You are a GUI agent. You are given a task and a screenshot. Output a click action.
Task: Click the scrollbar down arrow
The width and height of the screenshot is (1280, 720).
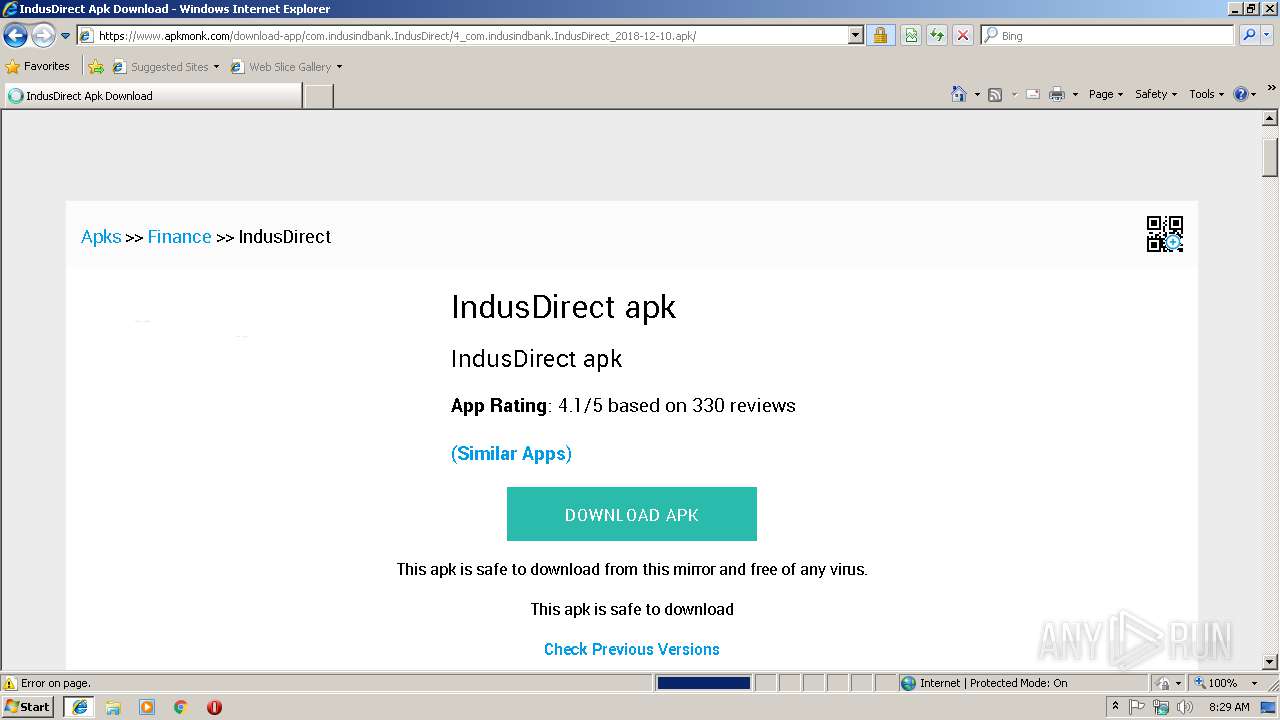tap(1271, 662)
